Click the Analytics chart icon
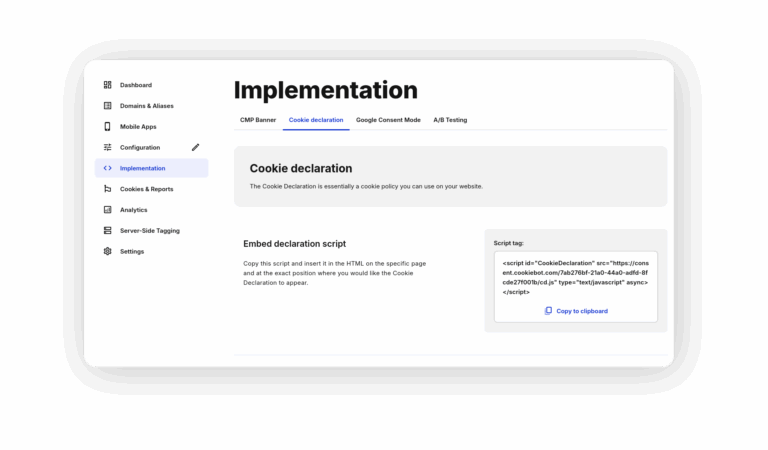The width and height of the screenshot is (768, 450). (107, 210)
